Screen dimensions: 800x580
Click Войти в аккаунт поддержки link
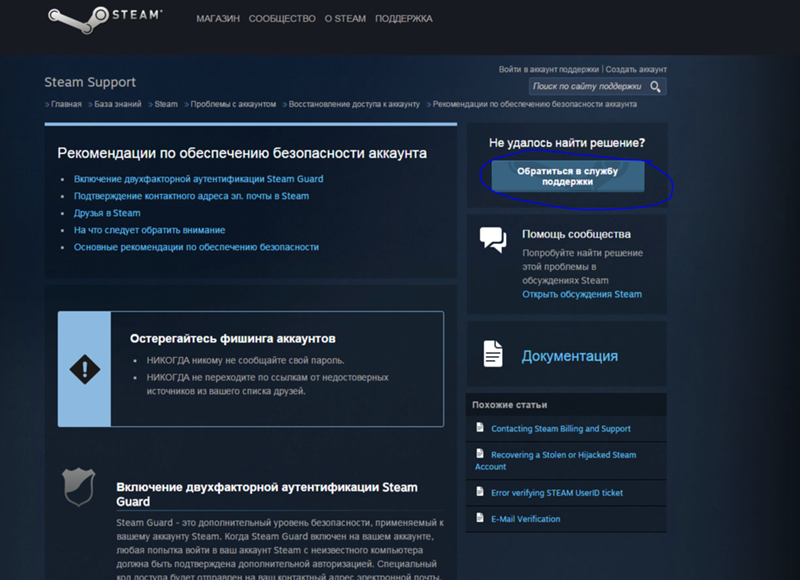(549, 69)
